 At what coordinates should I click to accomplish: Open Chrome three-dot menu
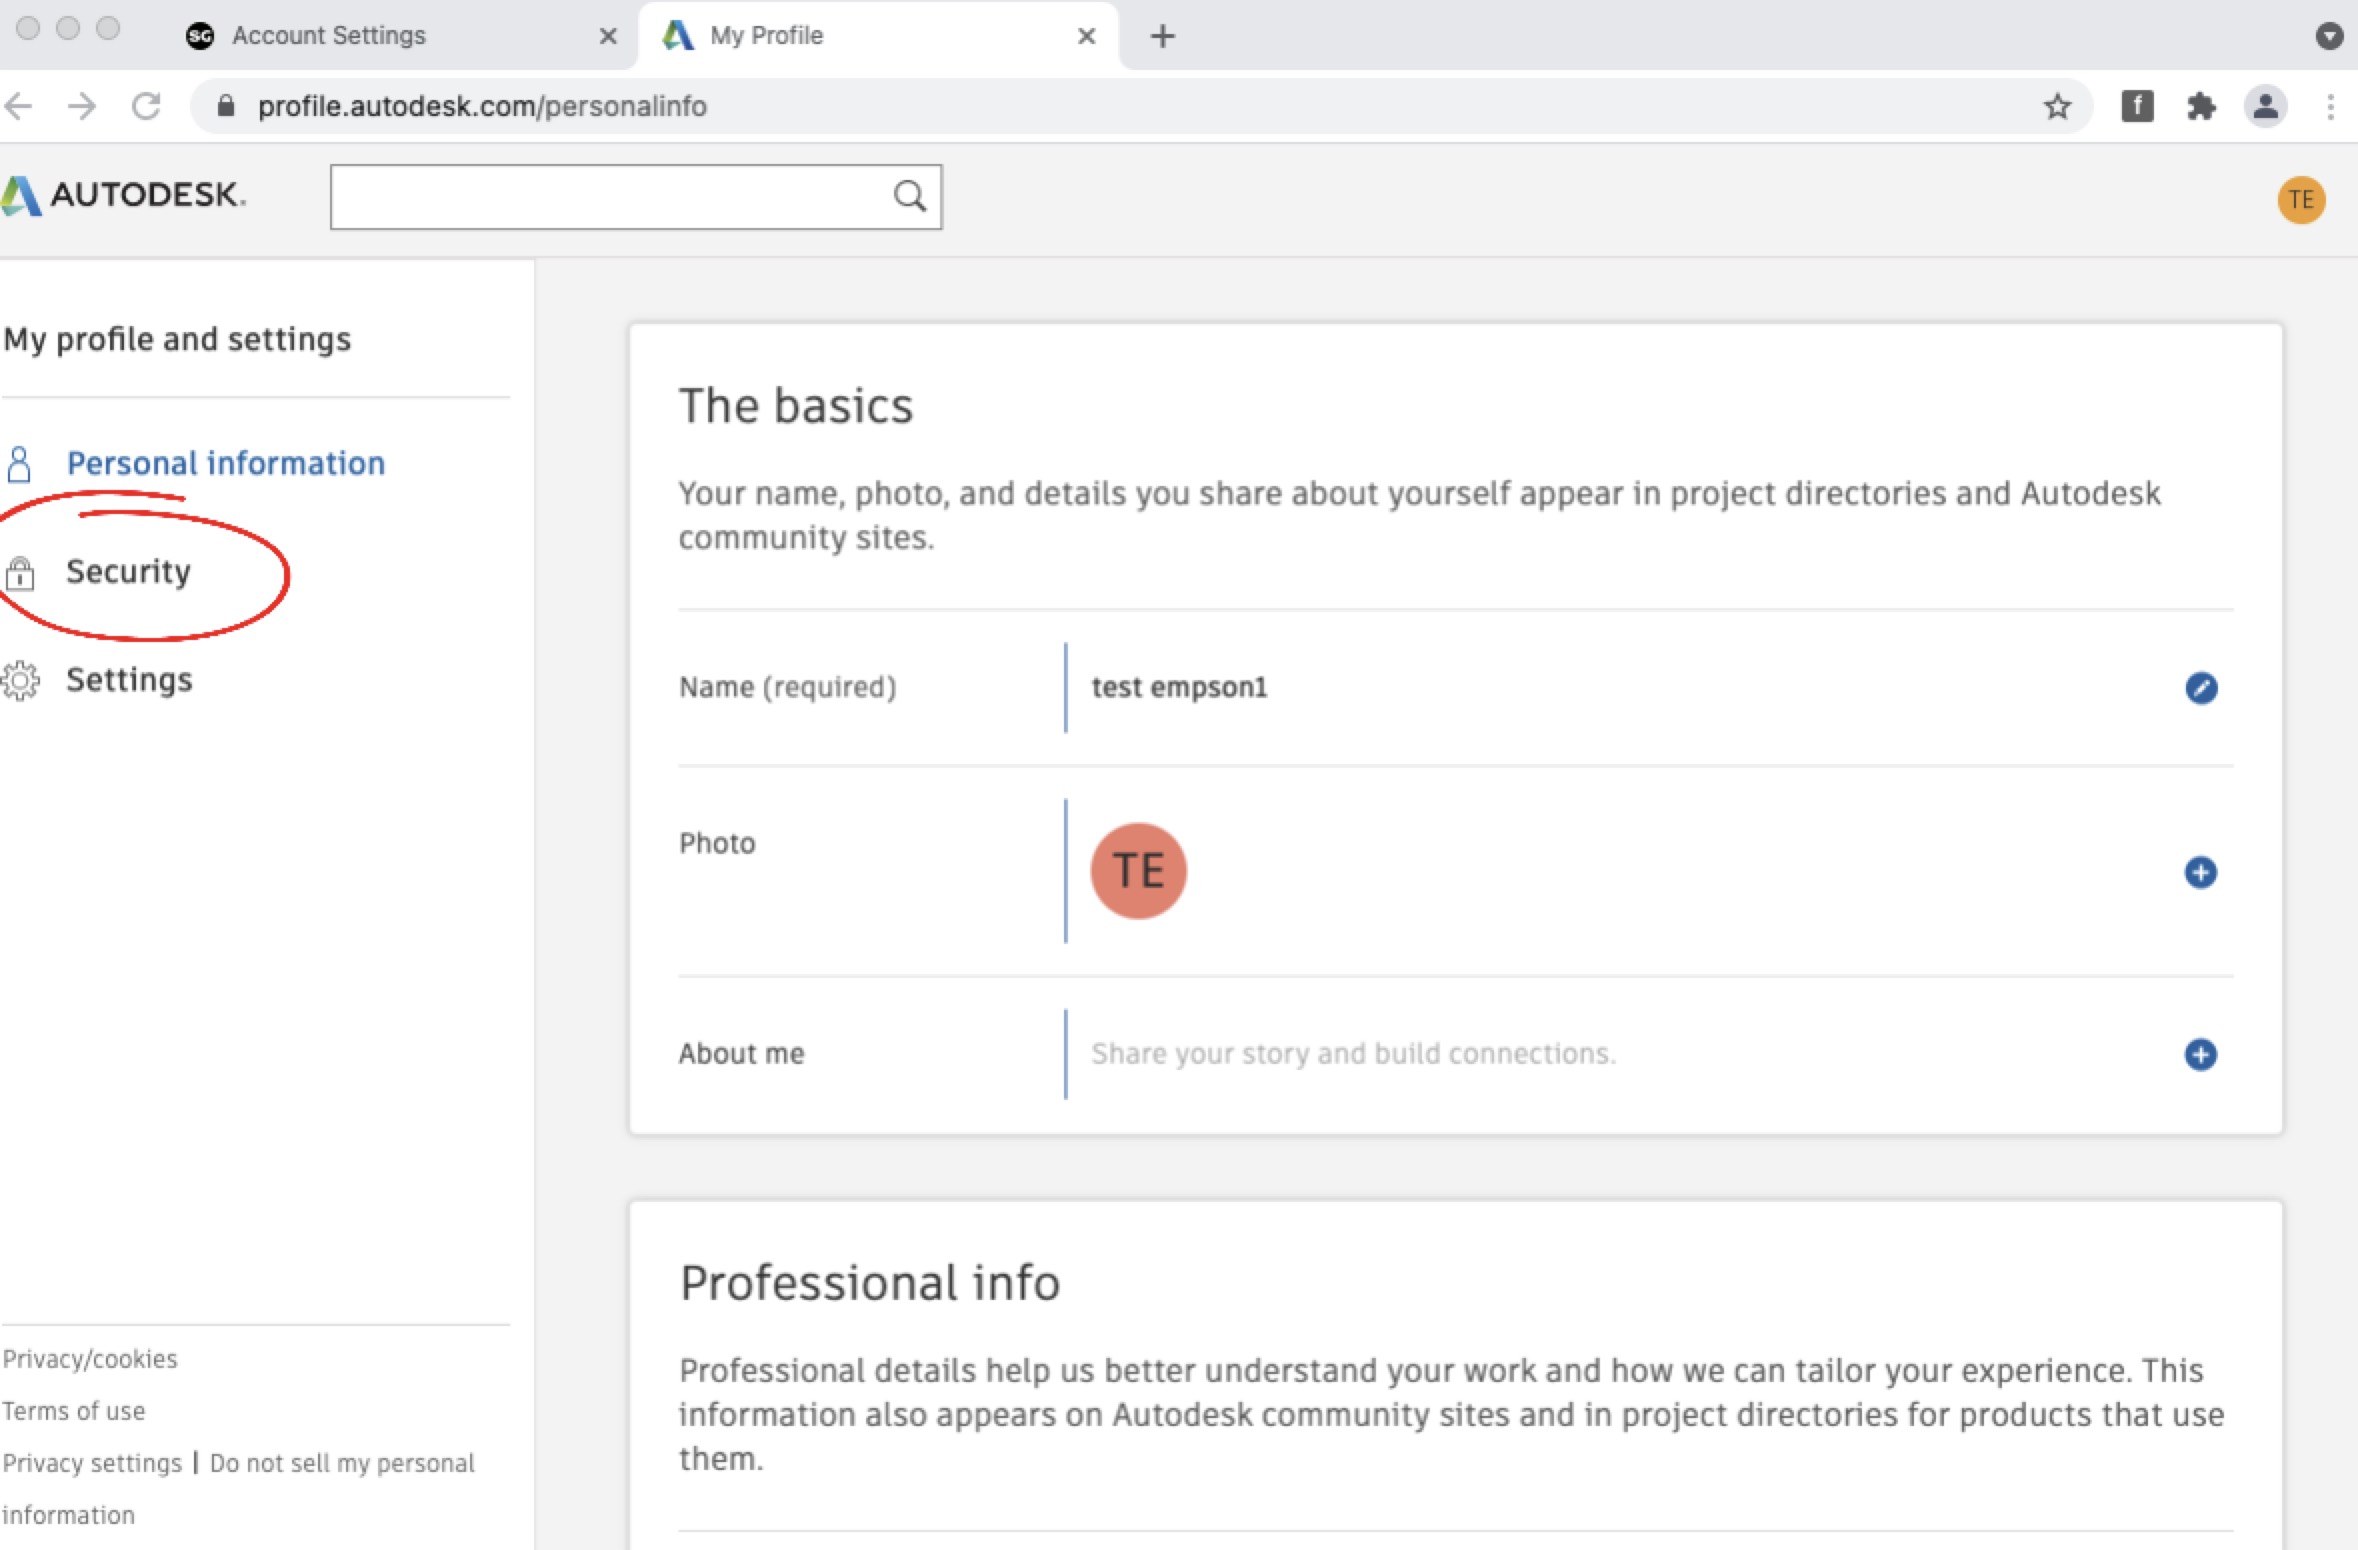2330,106
